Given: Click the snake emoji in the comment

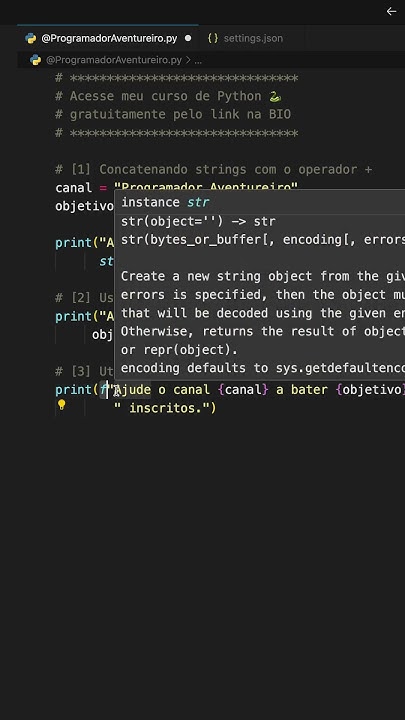Looking at the screenshot, I should tap(275, 96).
